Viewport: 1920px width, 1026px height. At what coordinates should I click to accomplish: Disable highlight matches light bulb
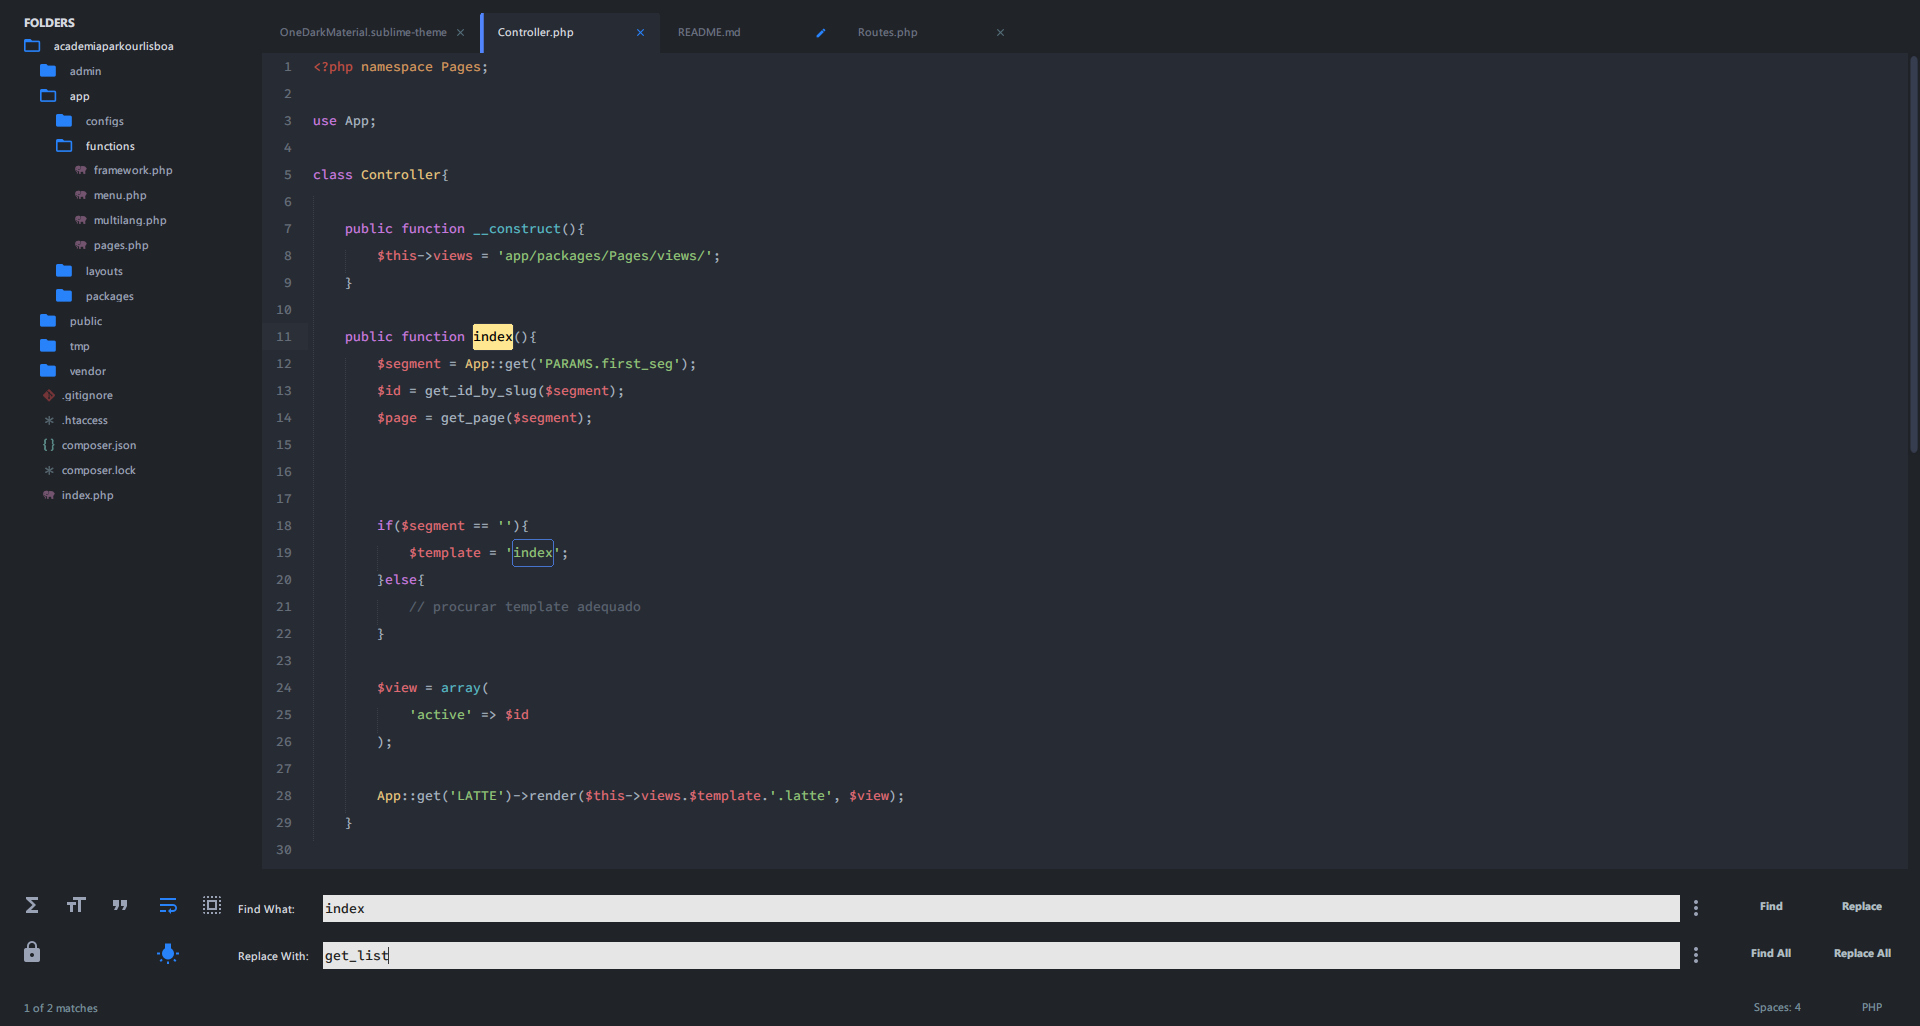tap(168, 953)
